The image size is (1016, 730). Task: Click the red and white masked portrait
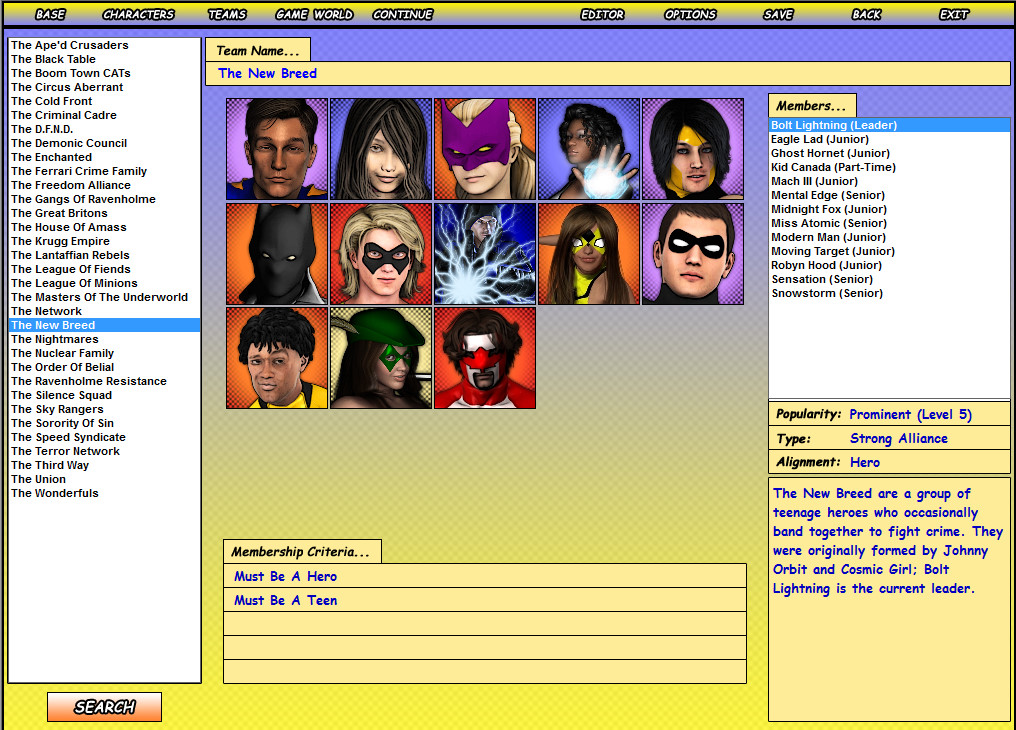click(485, 358)
